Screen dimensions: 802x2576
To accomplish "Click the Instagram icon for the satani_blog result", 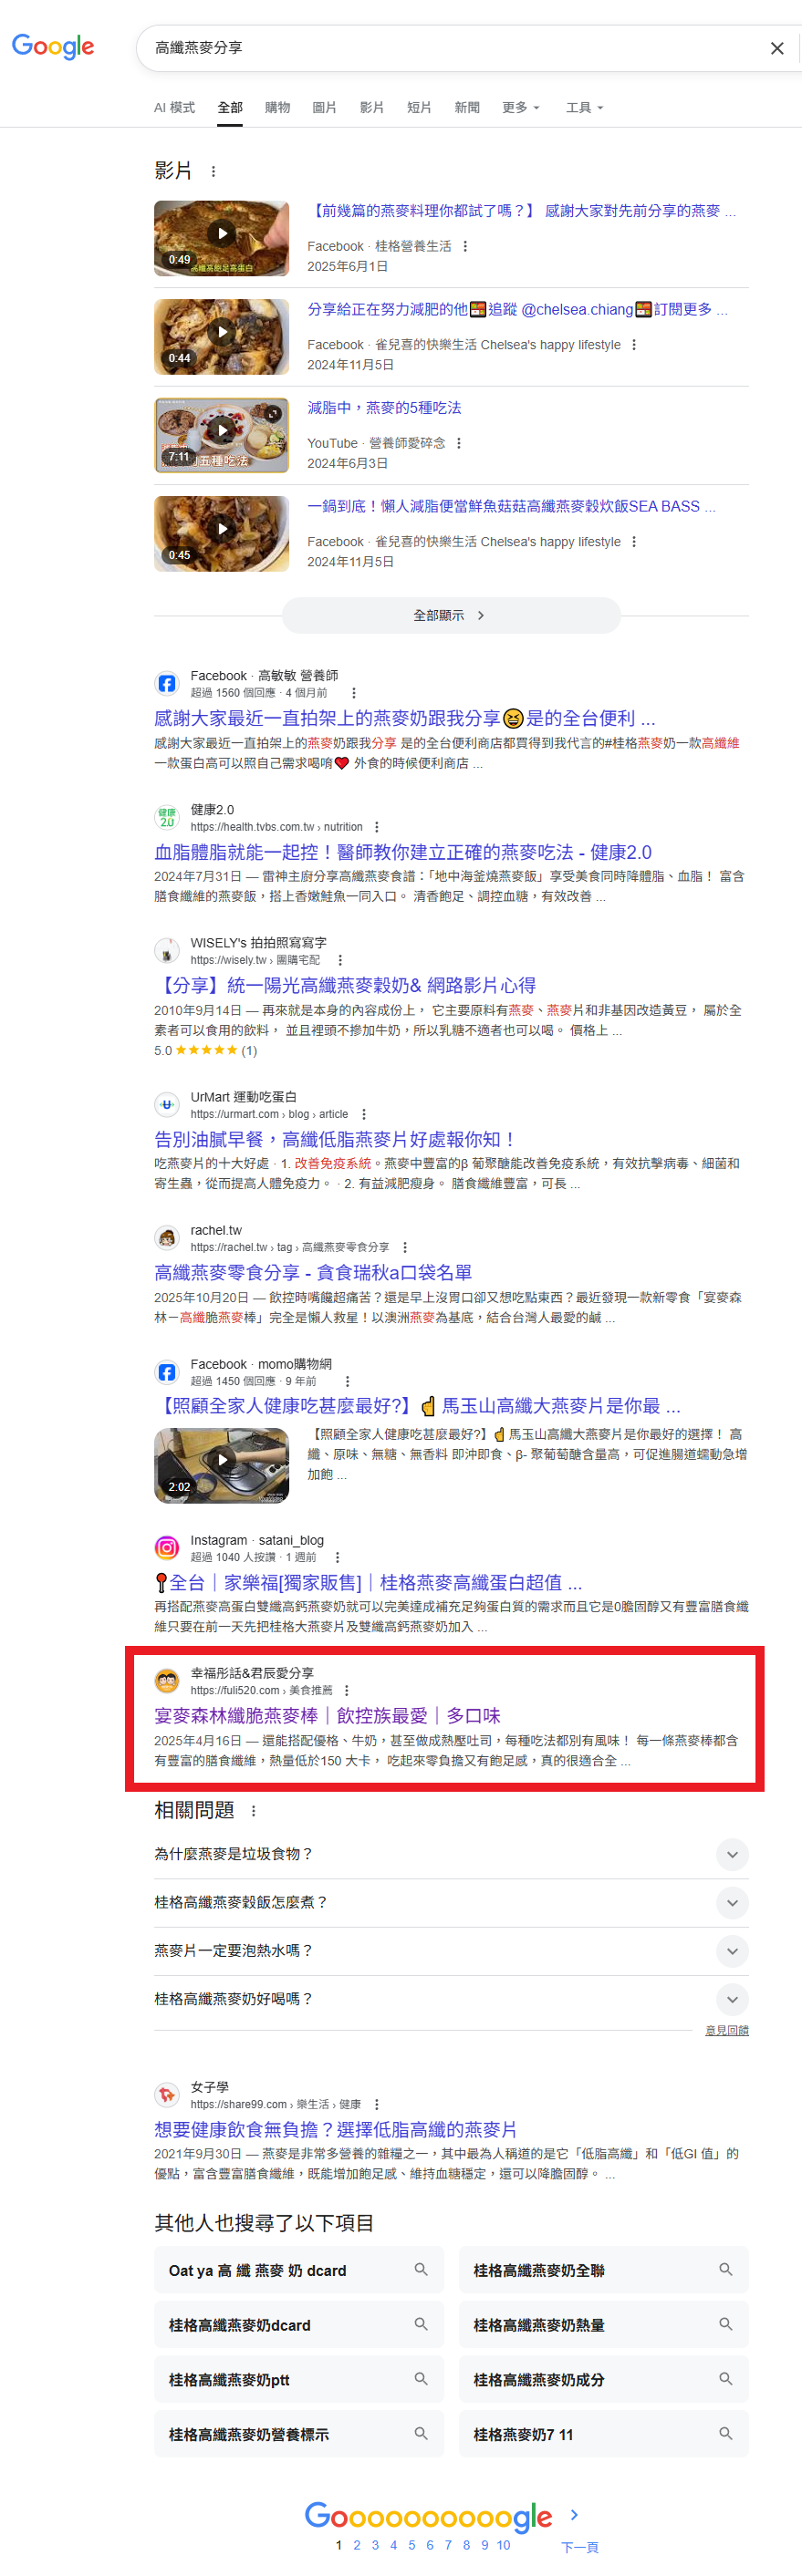I will tap(167, 1548).
